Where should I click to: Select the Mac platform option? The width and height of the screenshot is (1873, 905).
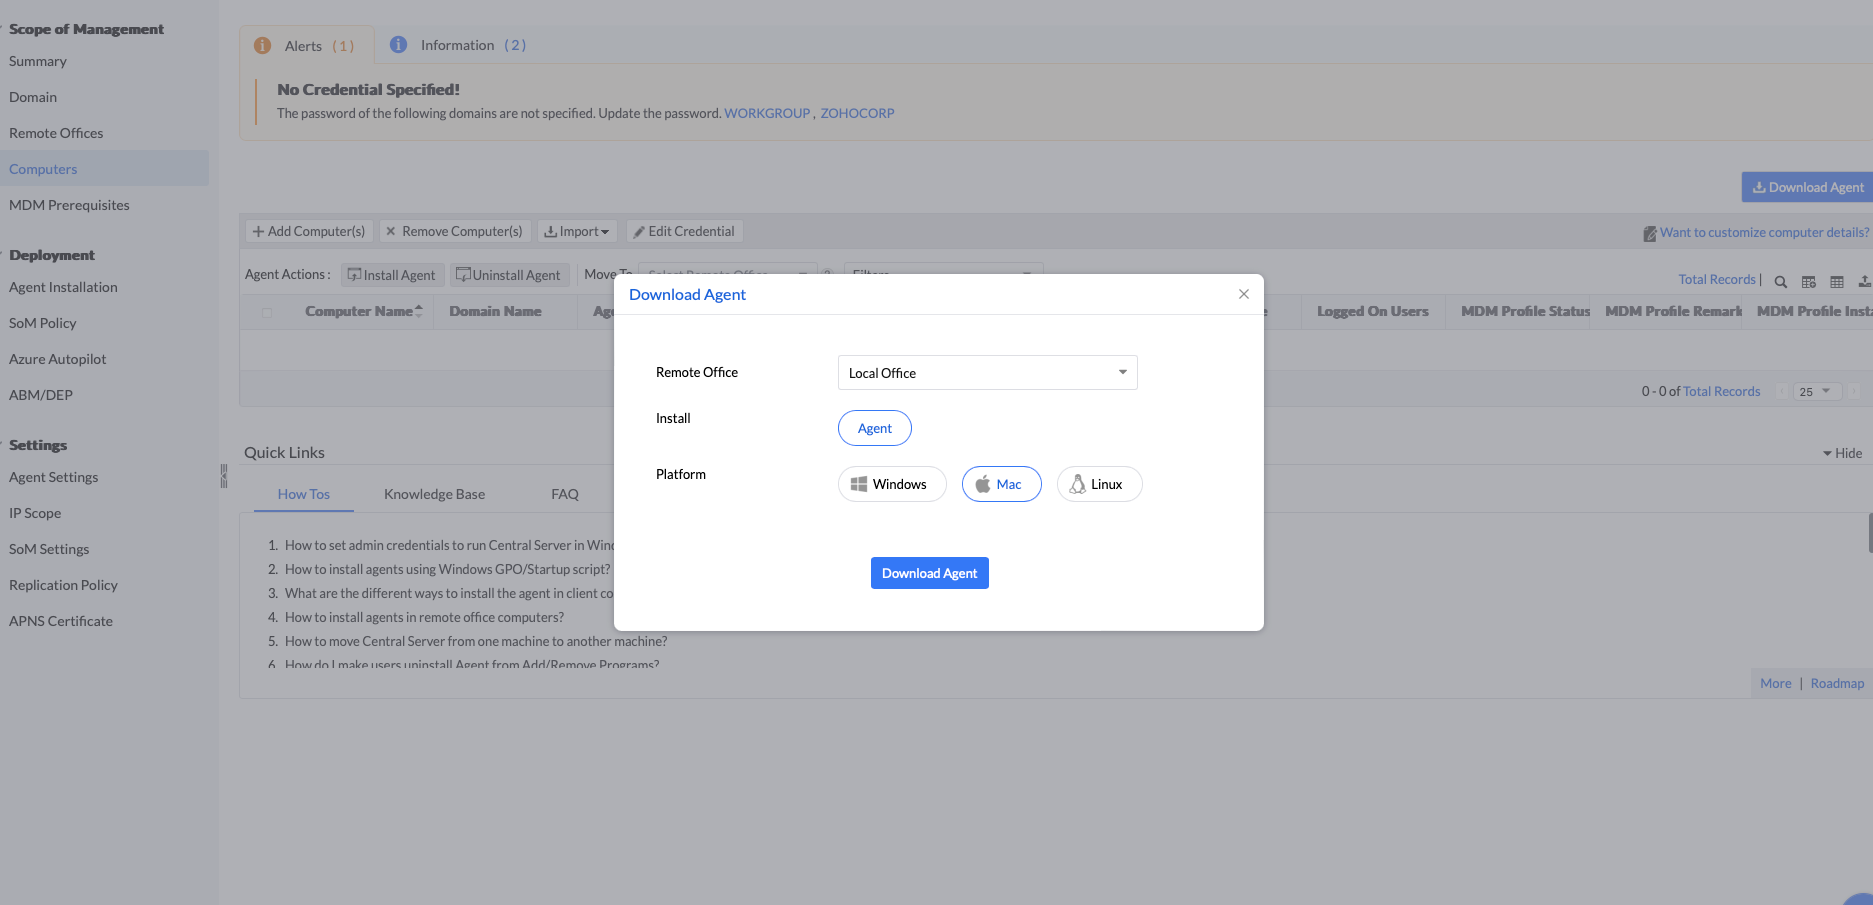1001,484
